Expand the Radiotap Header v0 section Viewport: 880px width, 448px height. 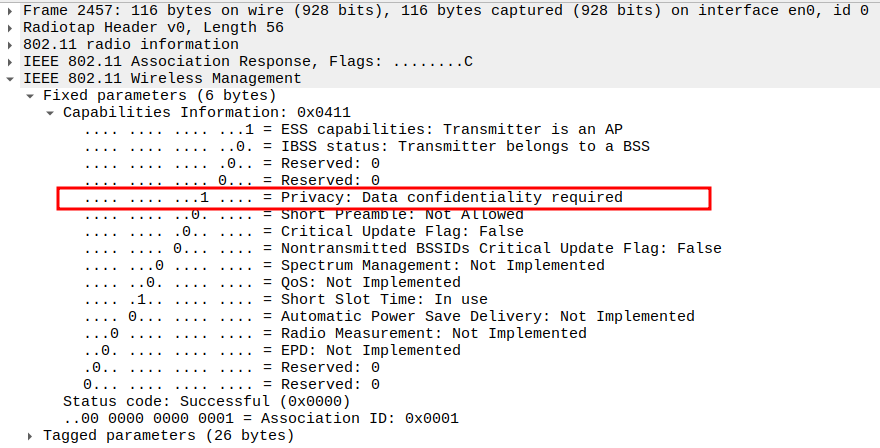[x=11, y=27]
